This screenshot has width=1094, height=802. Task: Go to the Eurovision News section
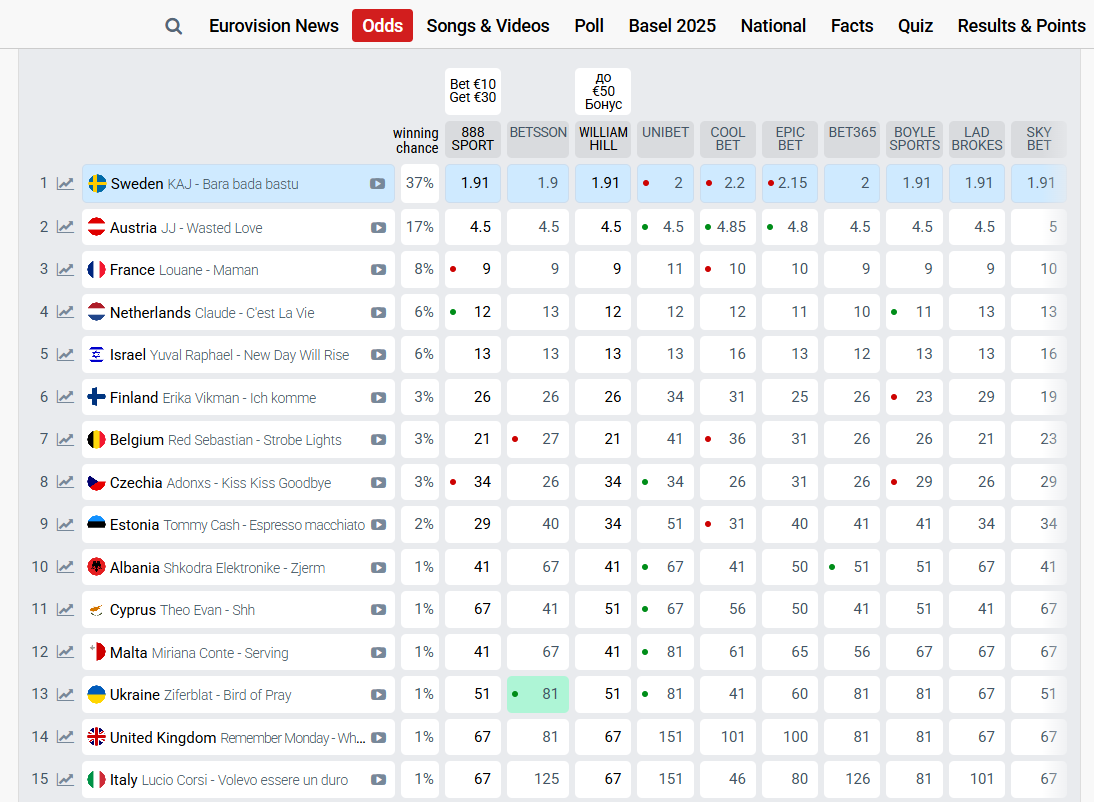tap(274, 26)
